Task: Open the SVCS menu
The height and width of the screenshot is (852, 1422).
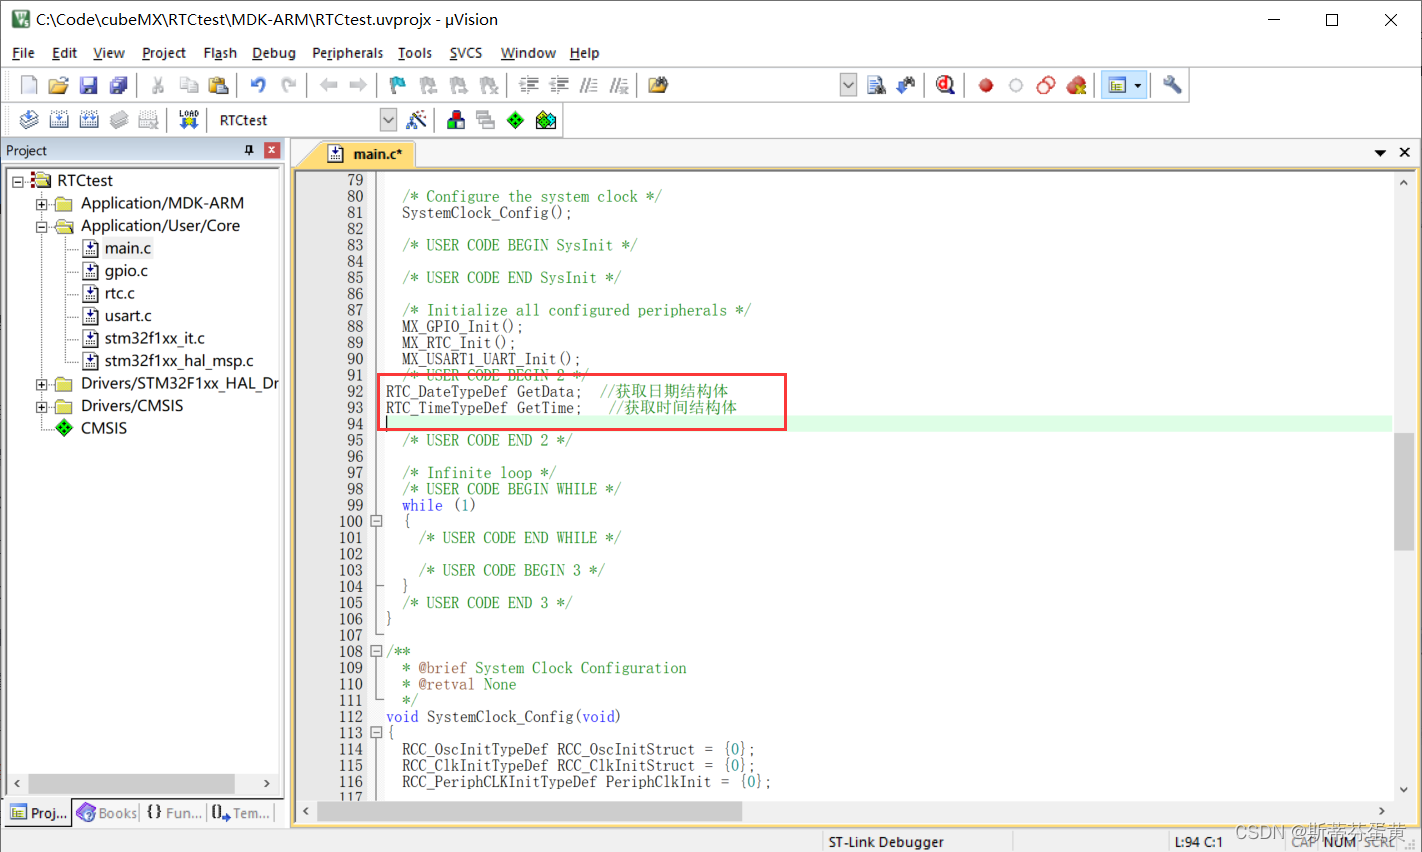Action: (466, 53)
